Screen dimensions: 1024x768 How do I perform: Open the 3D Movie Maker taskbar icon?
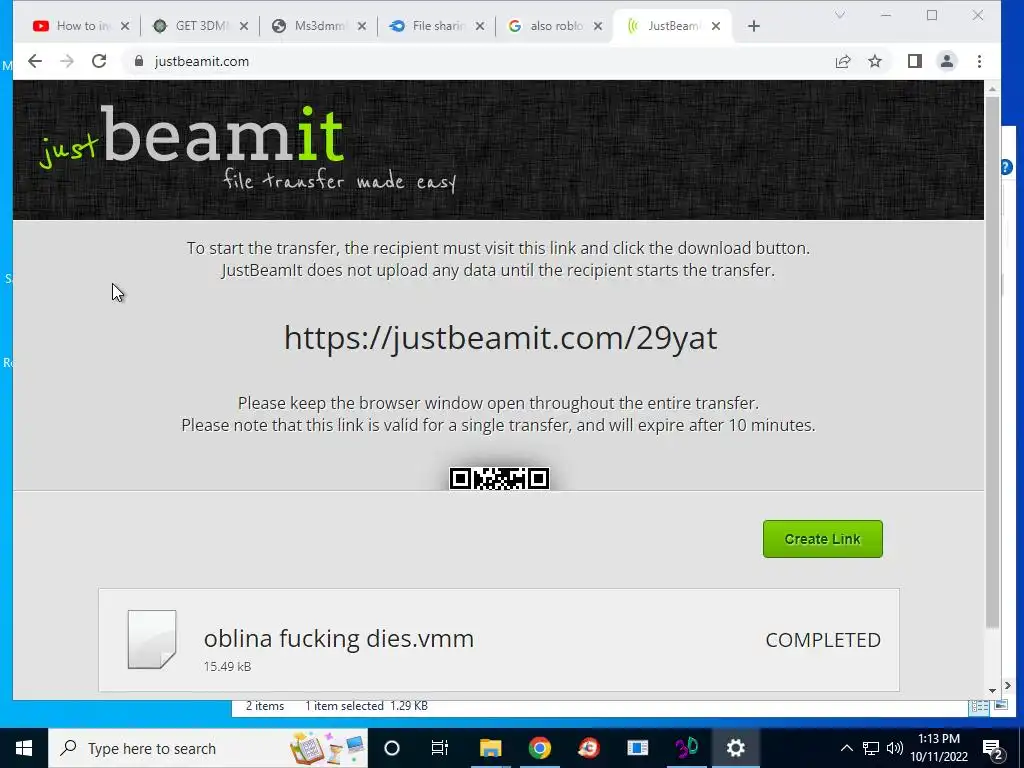click(x=686, y=748)
